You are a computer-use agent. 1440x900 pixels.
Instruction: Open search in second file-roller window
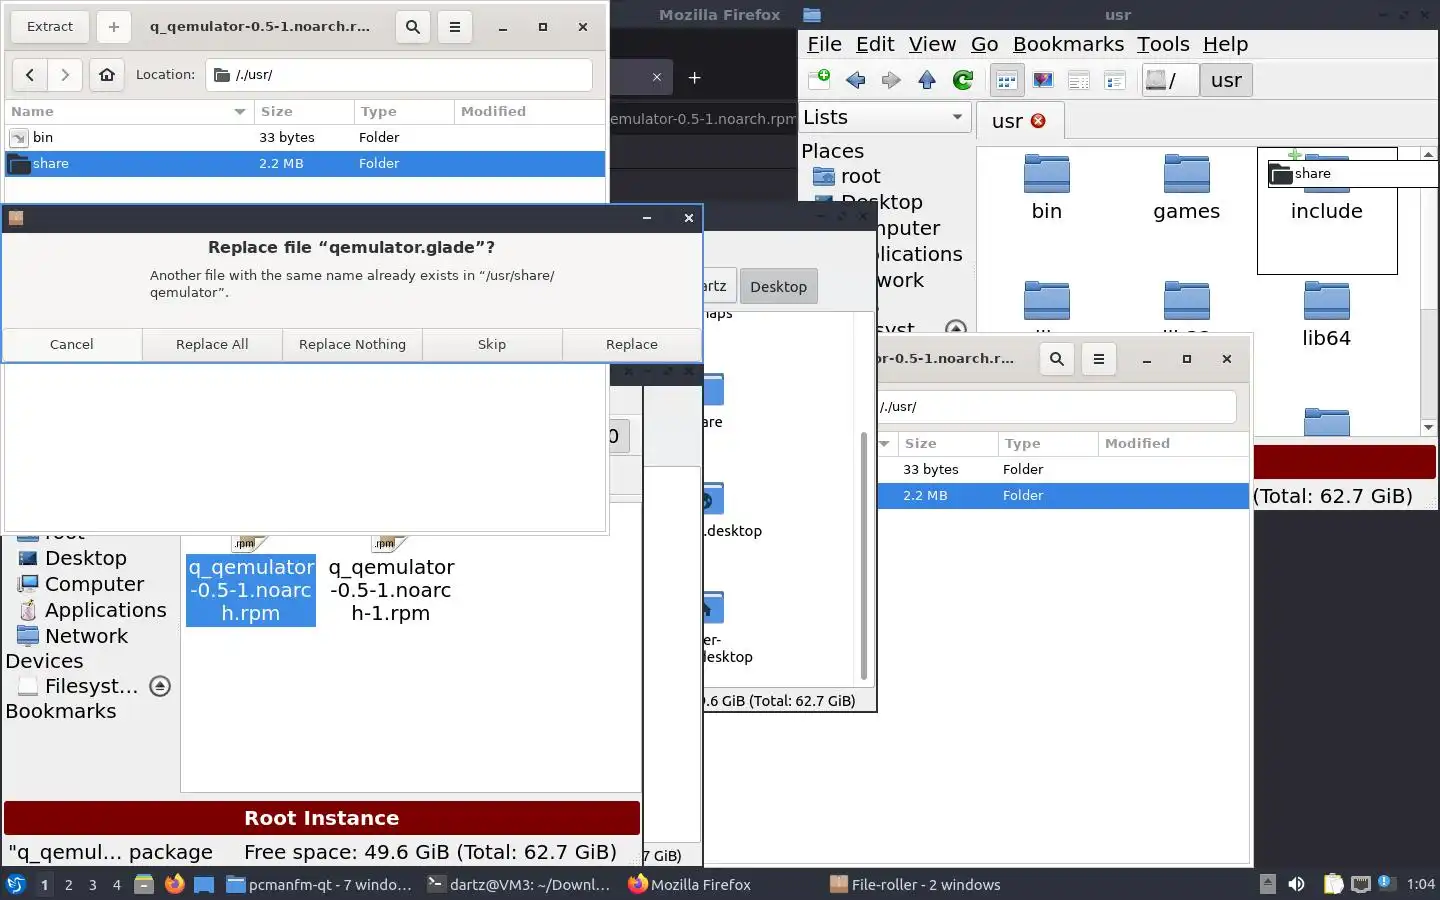pos(1057,359)
